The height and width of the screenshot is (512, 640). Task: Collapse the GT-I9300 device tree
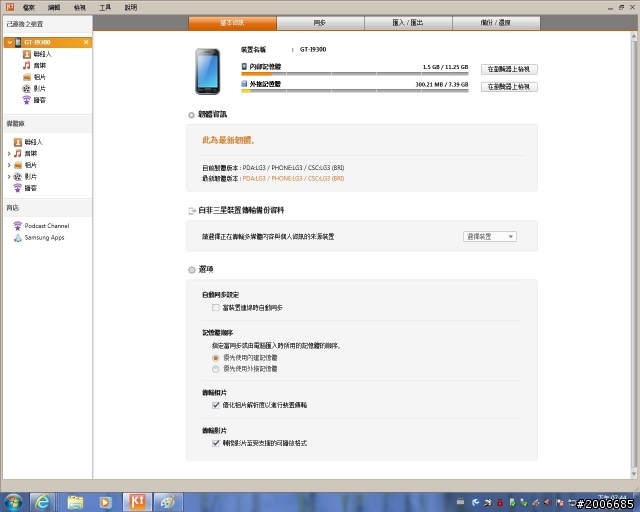[x=9, y=42]
